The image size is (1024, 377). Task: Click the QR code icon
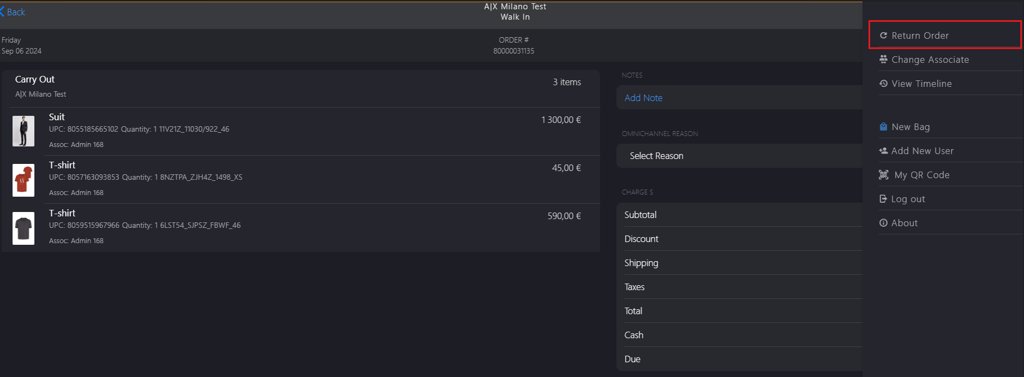coord(884,175)
